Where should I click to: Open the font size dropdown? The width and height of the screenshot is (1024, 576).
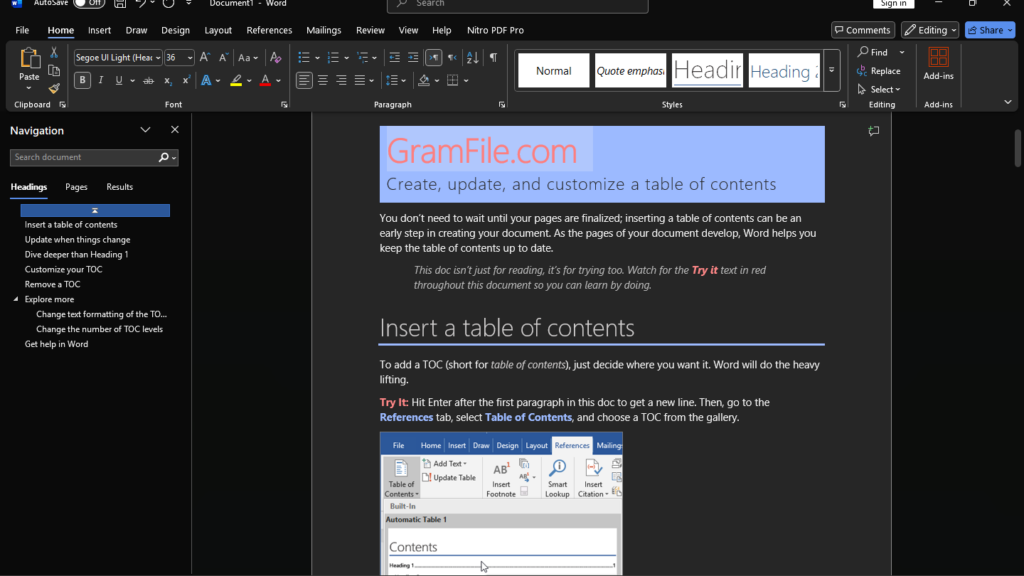point(190,57)
